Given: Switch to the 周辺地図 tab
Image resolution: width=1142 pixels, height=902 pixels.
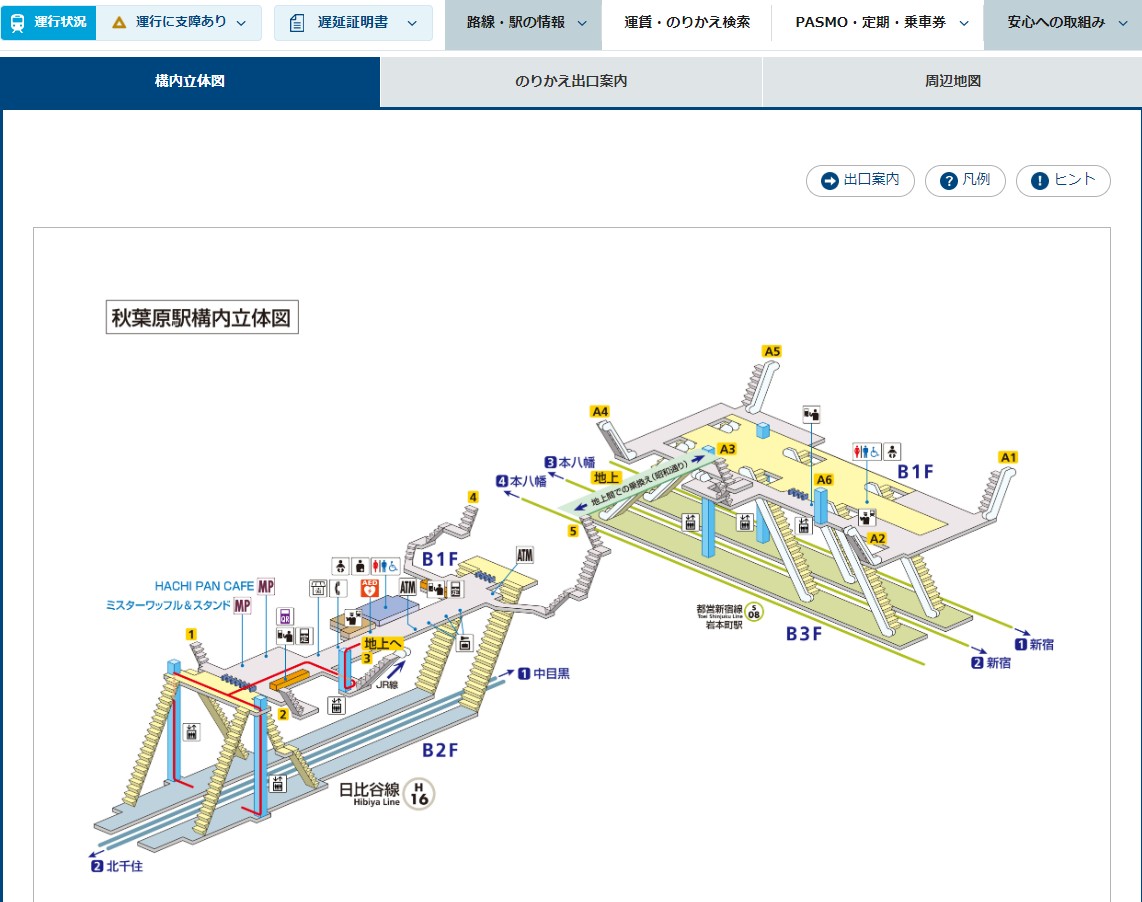Looking at the screenshot, I should (x=952, y=81).
